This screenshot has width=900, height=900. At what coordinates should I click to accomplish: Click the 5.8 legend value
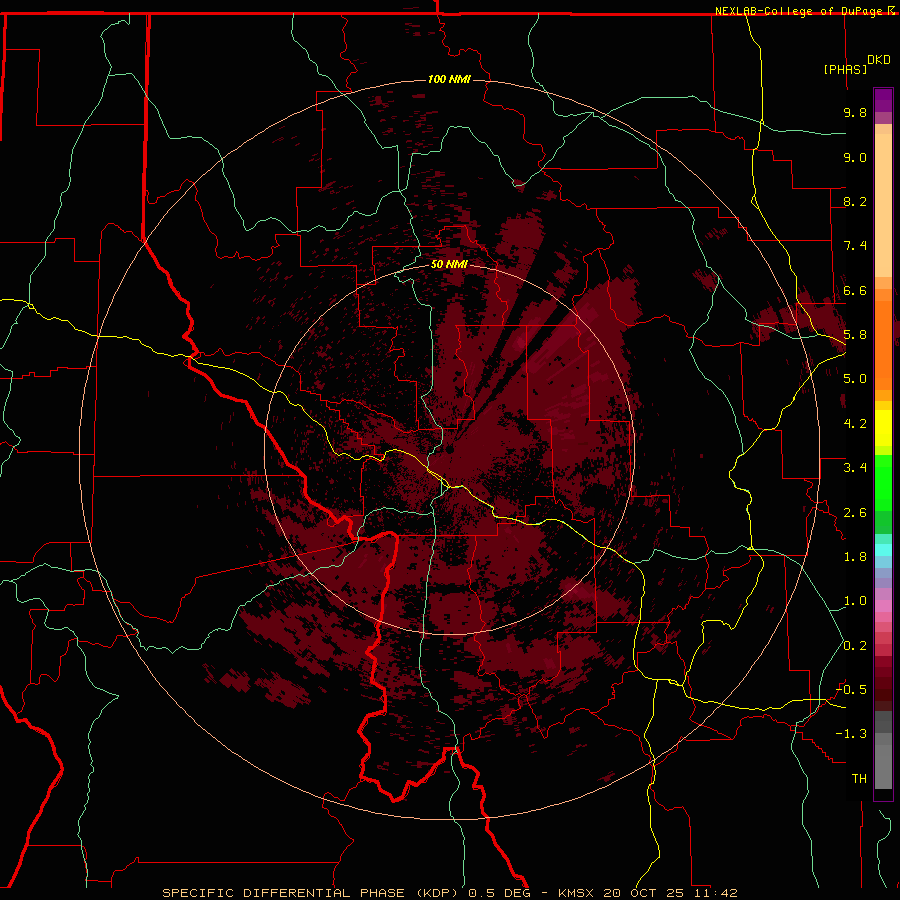click(855, 335)
